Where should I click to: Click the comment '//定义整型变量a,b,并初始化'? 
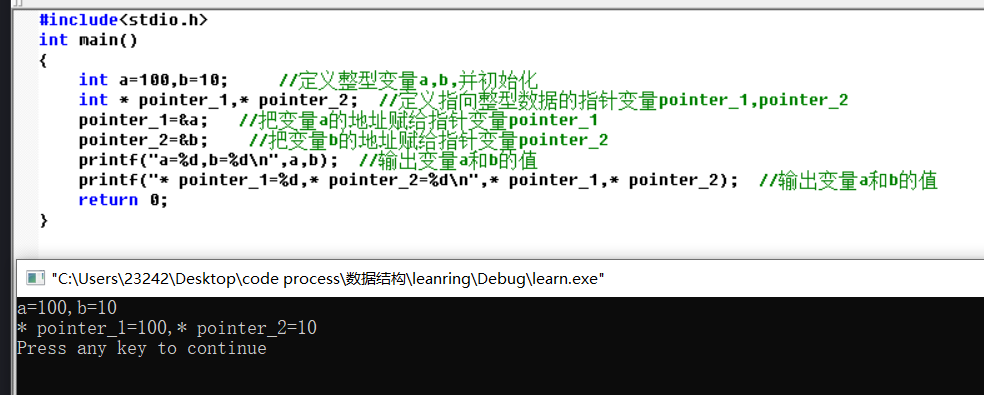409,80
